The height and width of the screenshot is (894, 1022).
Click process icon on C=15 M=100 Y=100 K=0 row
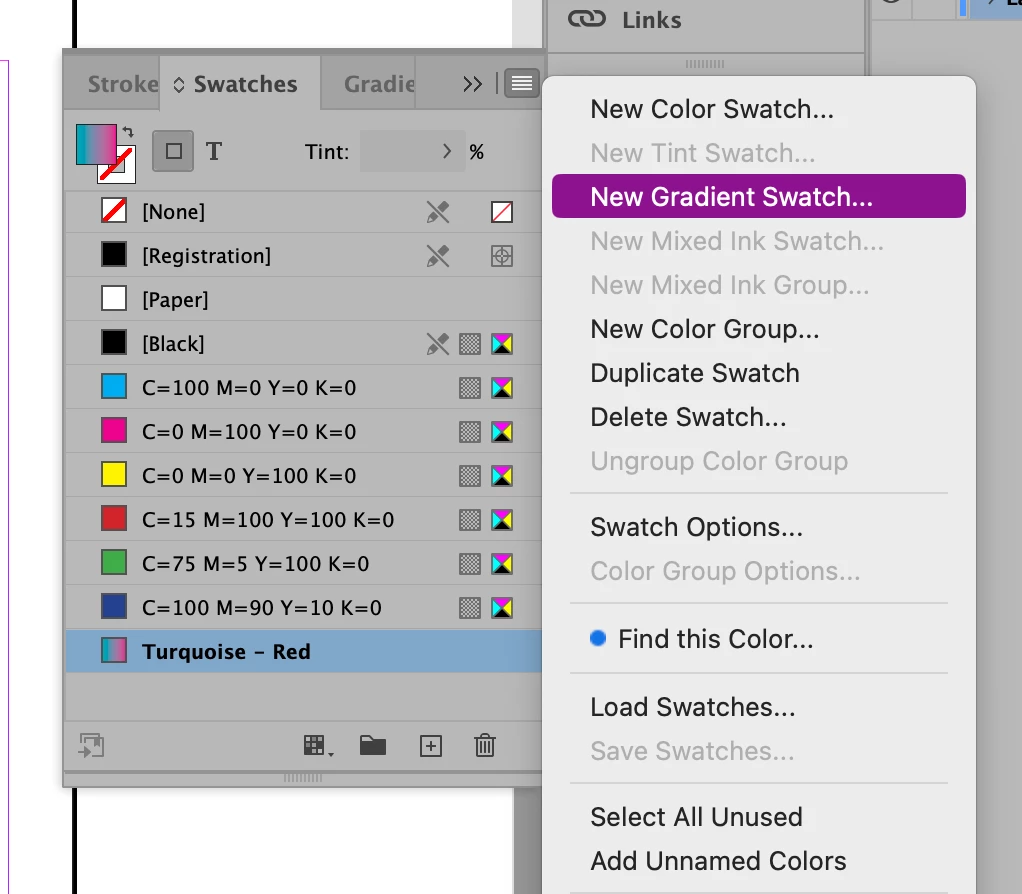click(x=470, y=520)
